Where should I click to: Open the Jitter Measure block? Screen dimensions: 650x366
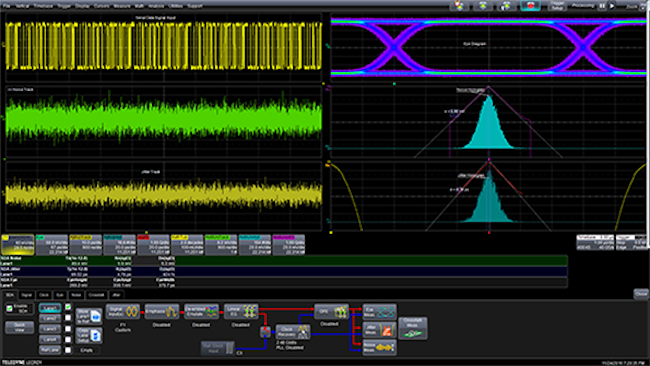click(379, 330)
